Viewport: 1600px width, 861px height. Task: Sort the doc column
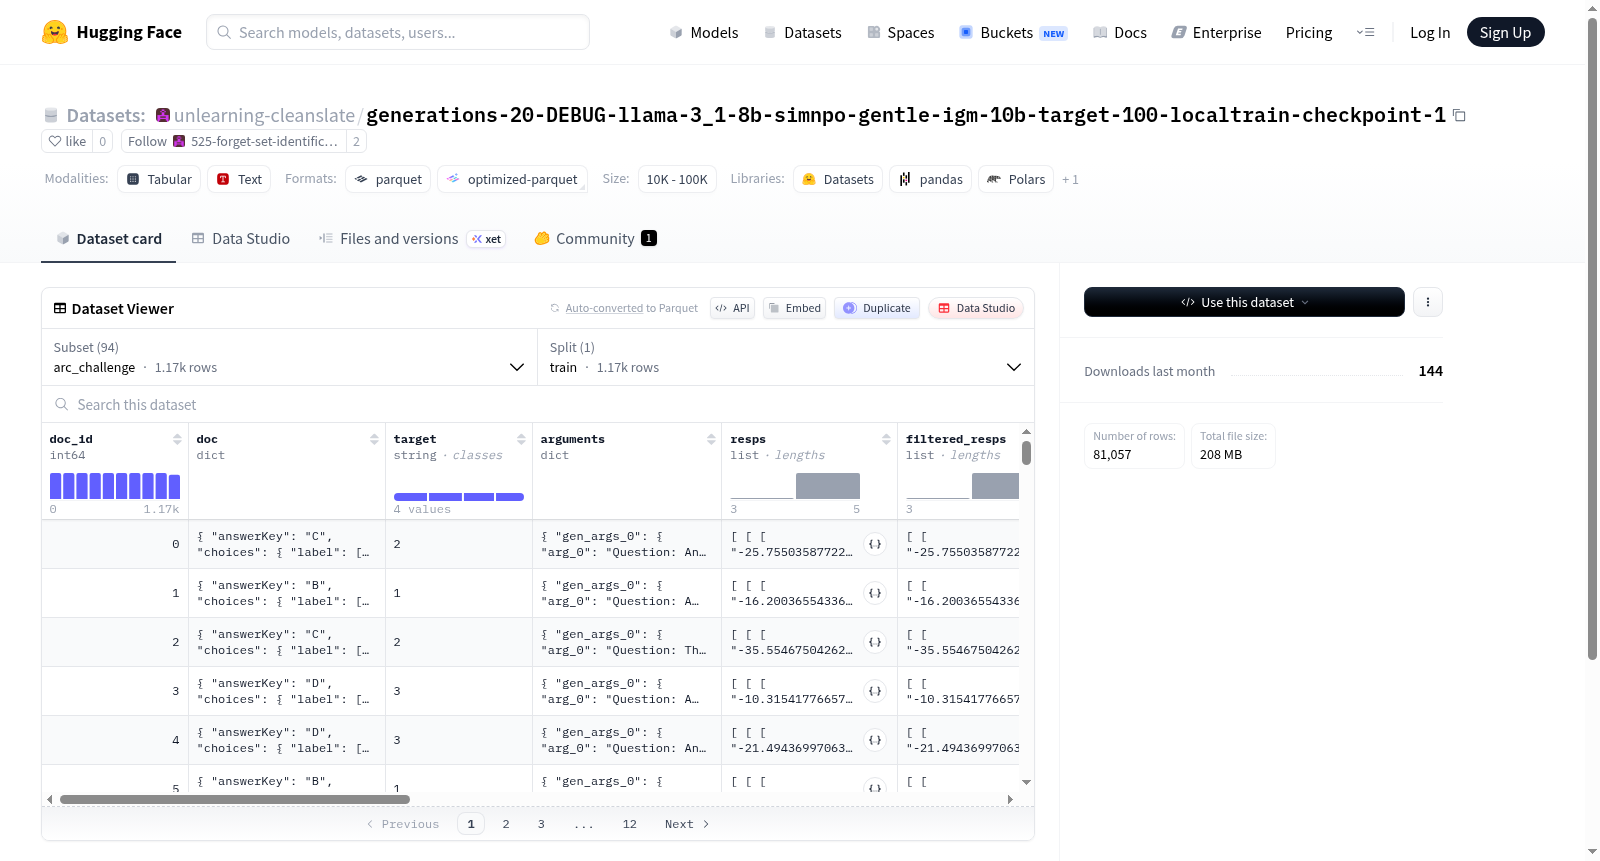[374, 440]
